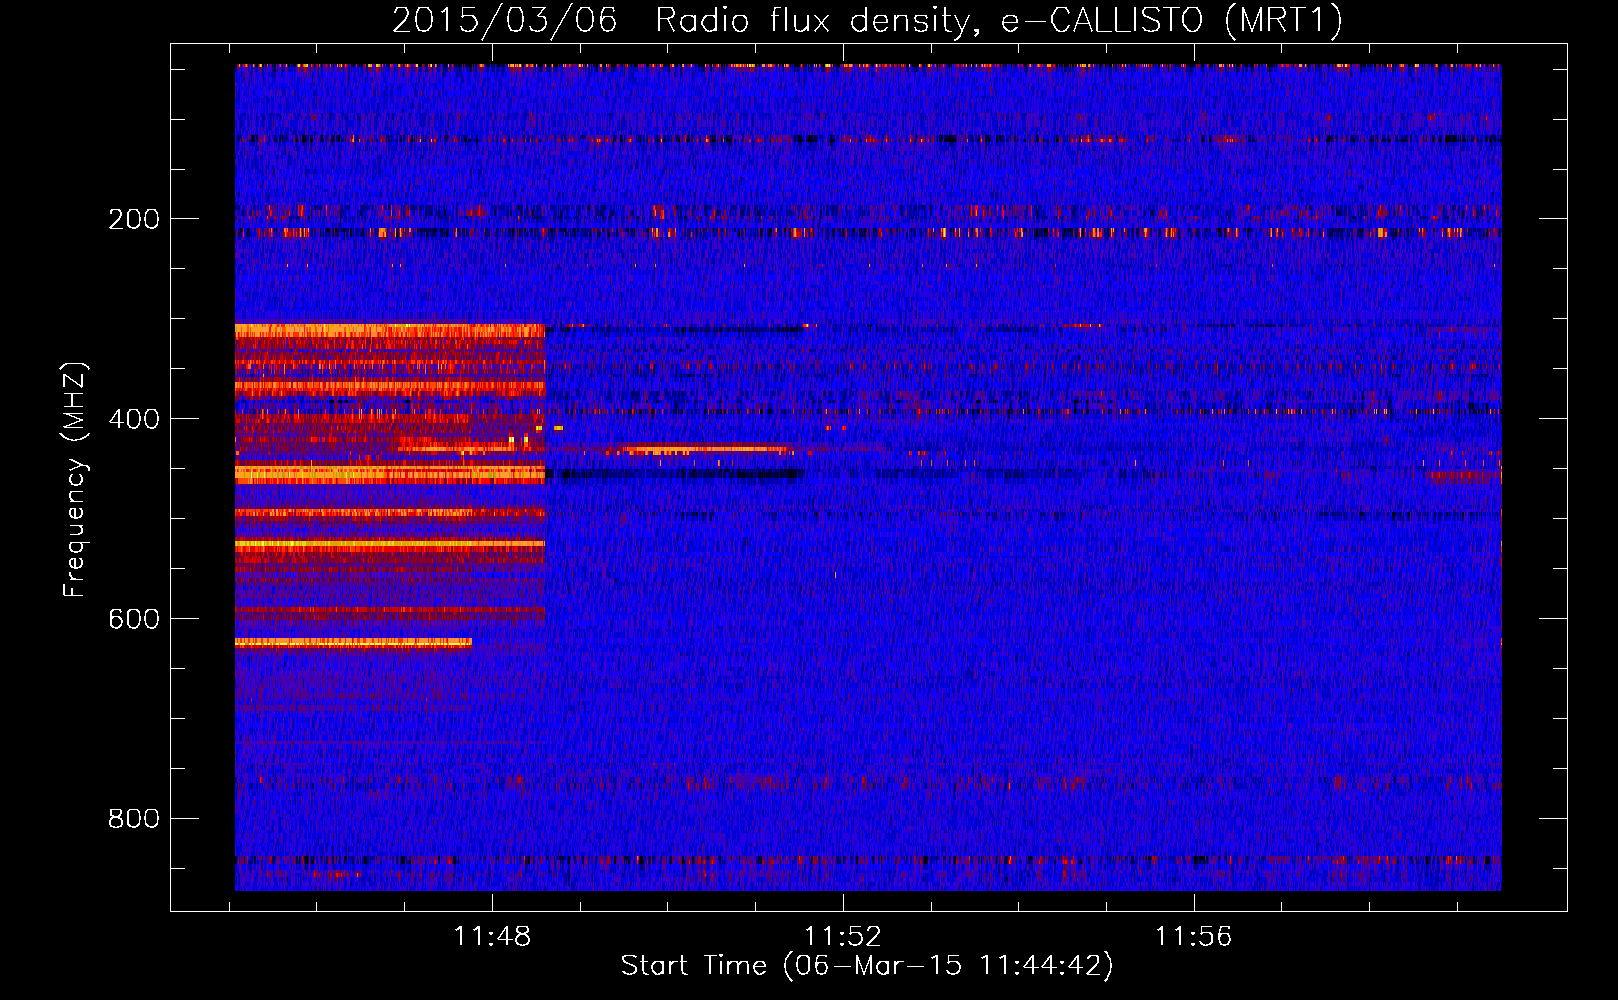Click the '800' frequency tick label

click(134, 819)
